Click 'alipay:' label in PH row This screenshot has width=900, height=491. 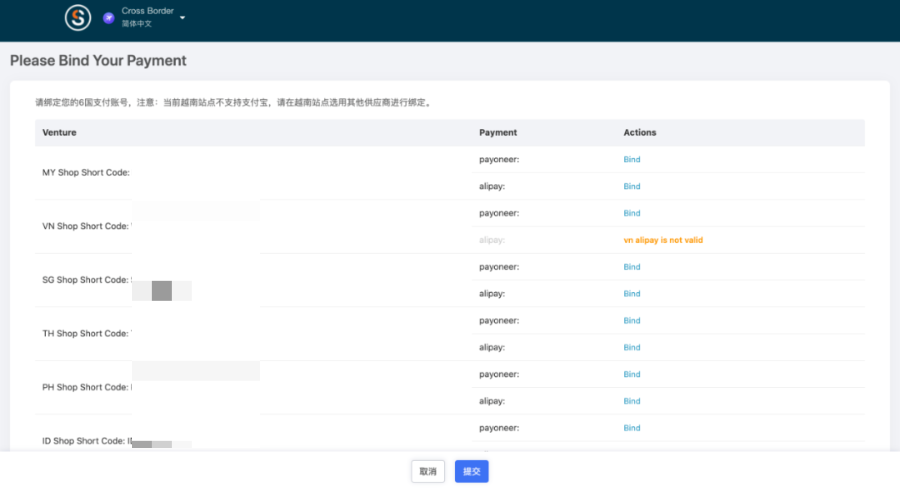492,401
